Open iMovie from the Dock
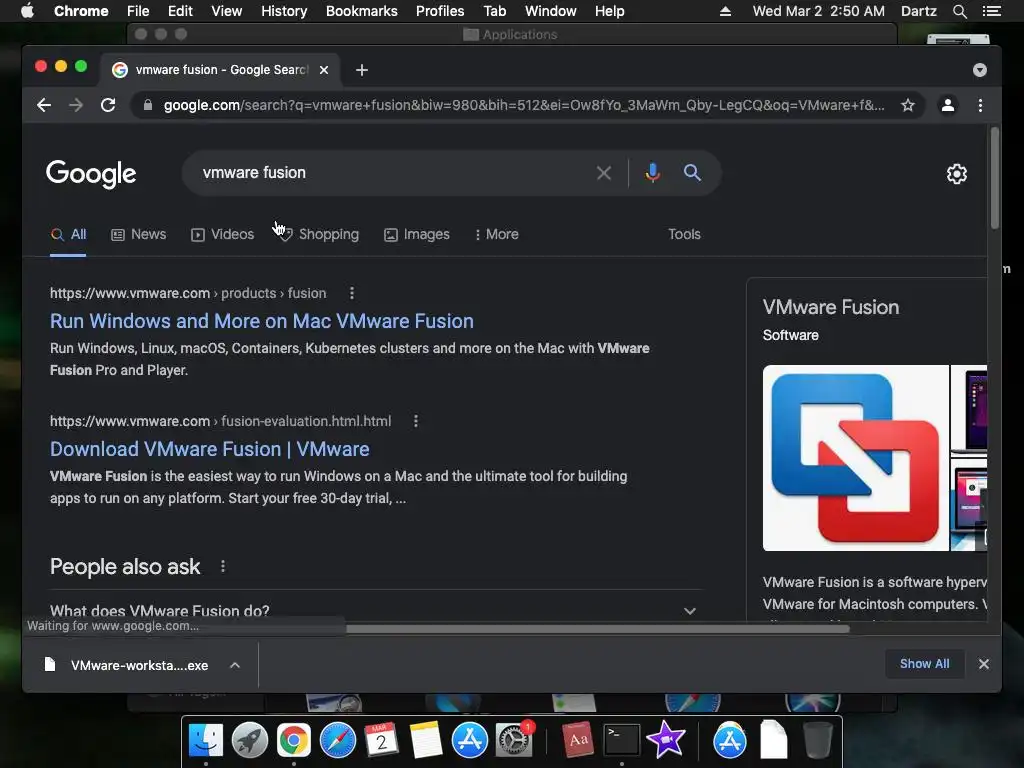This screenshot has height=768, width=1024. click(665, 739)
